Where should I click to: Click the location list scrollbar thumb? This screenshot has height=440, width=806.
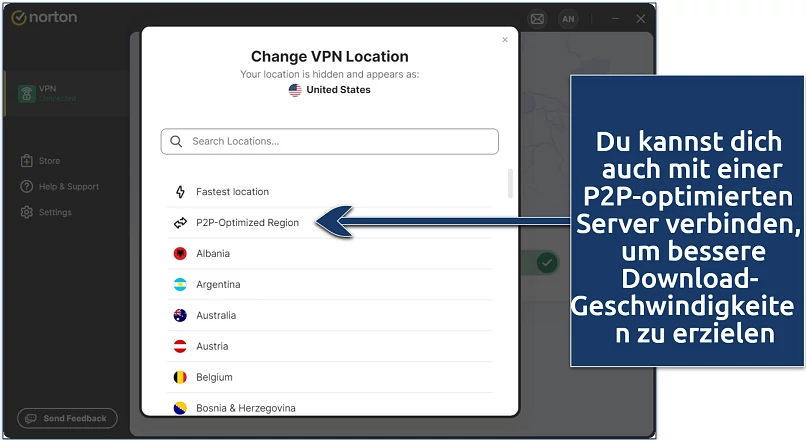pos(510,184)
